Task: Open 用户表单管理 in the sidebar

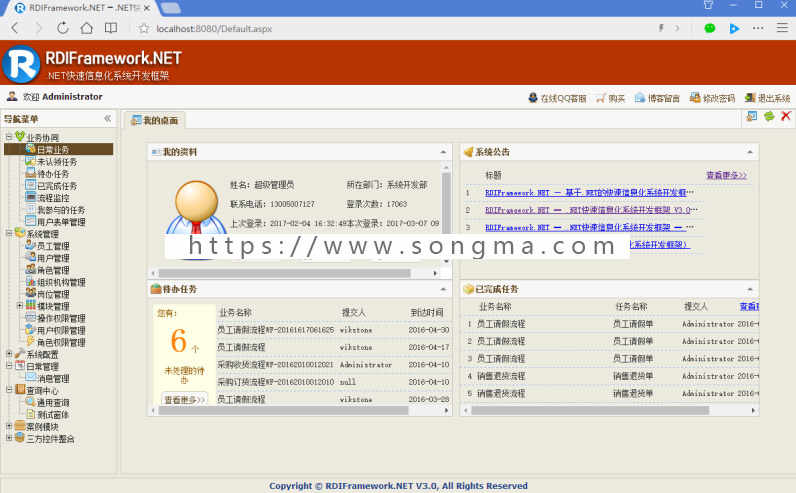Action: coord(61,222)
